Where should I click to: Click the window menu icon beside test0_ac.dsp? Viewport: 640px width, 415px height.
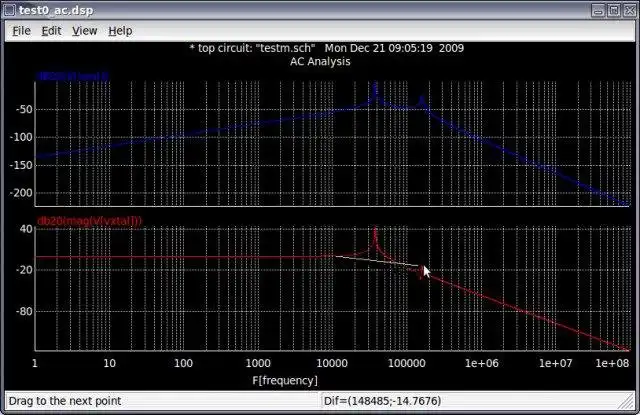pyautogui.click(x=9, y=10)
